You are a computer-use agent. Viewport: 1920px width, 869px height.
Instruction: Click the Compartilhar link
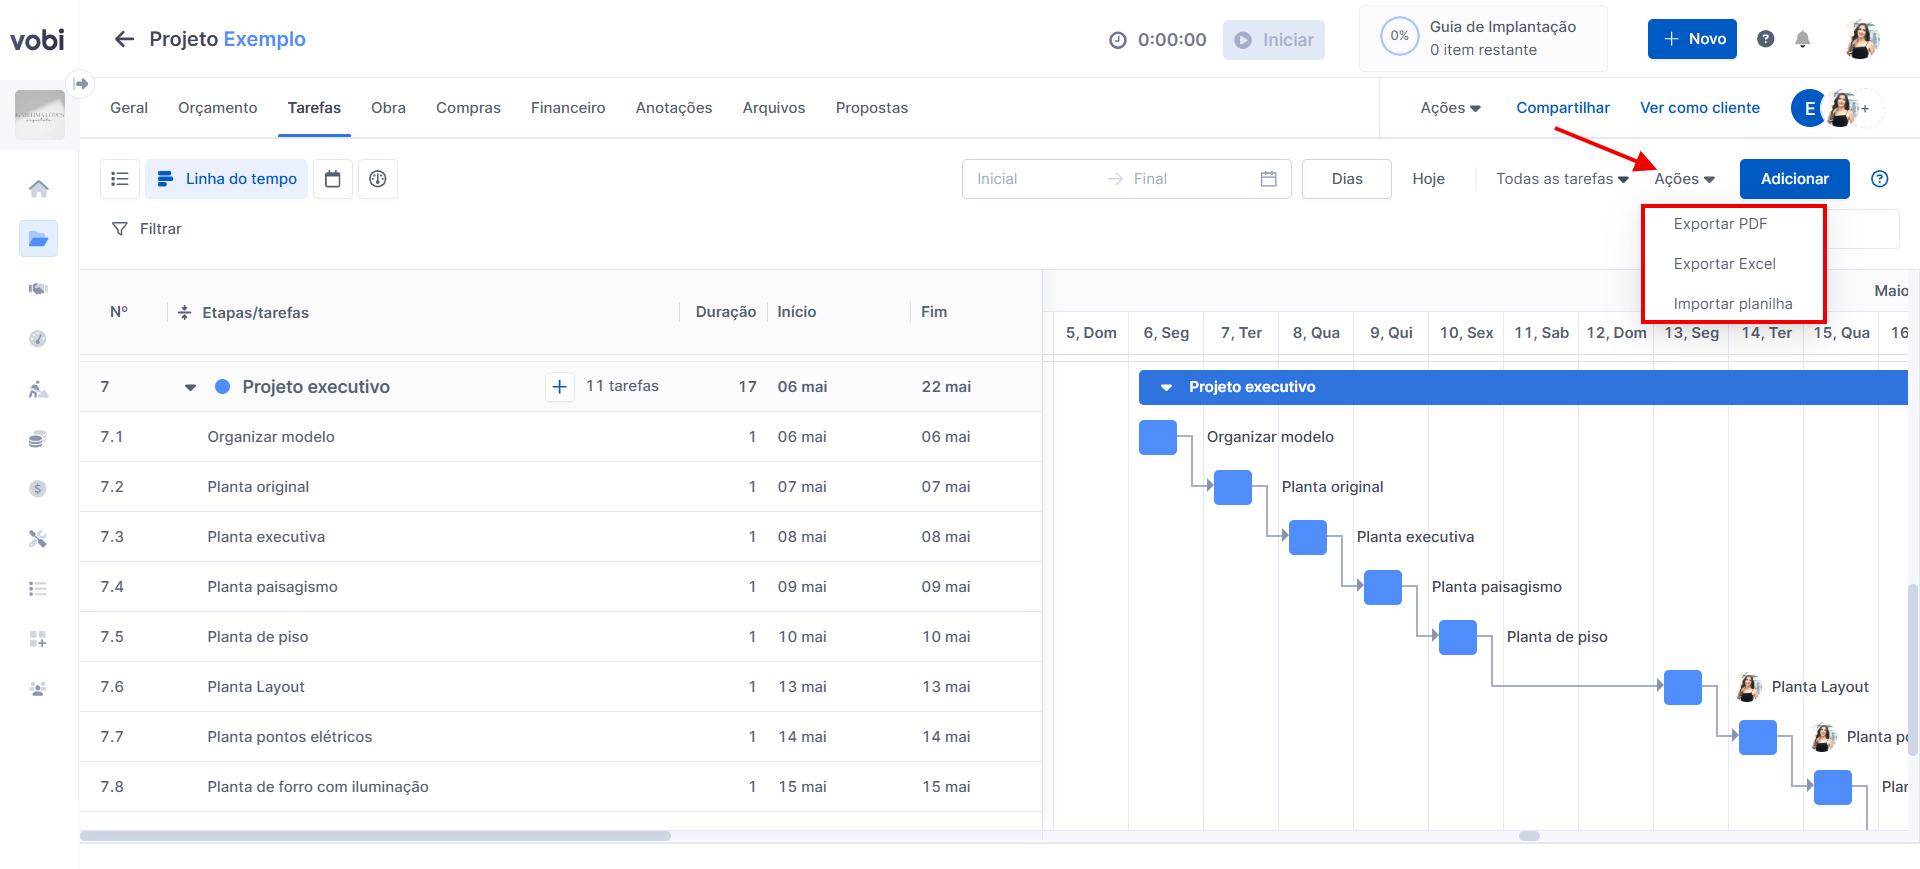point(1563,108)
